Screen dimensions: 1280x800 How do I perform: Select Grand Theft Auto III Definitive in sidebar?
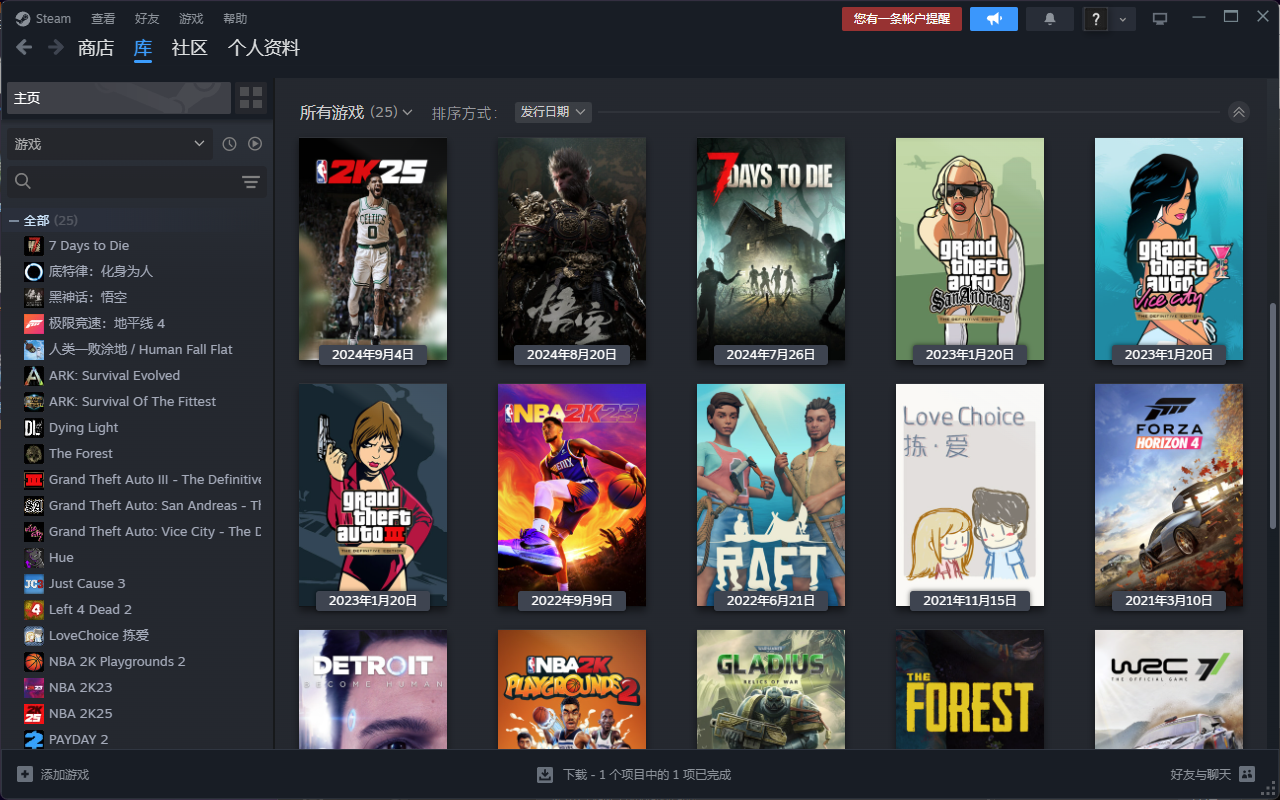tap(155, 479)
